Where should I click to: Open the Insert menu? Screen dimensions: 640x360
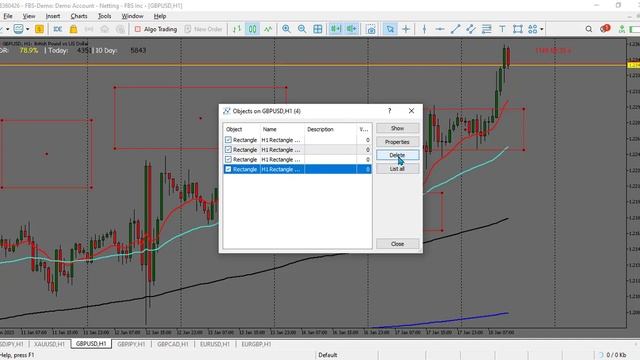click(53, 16)
